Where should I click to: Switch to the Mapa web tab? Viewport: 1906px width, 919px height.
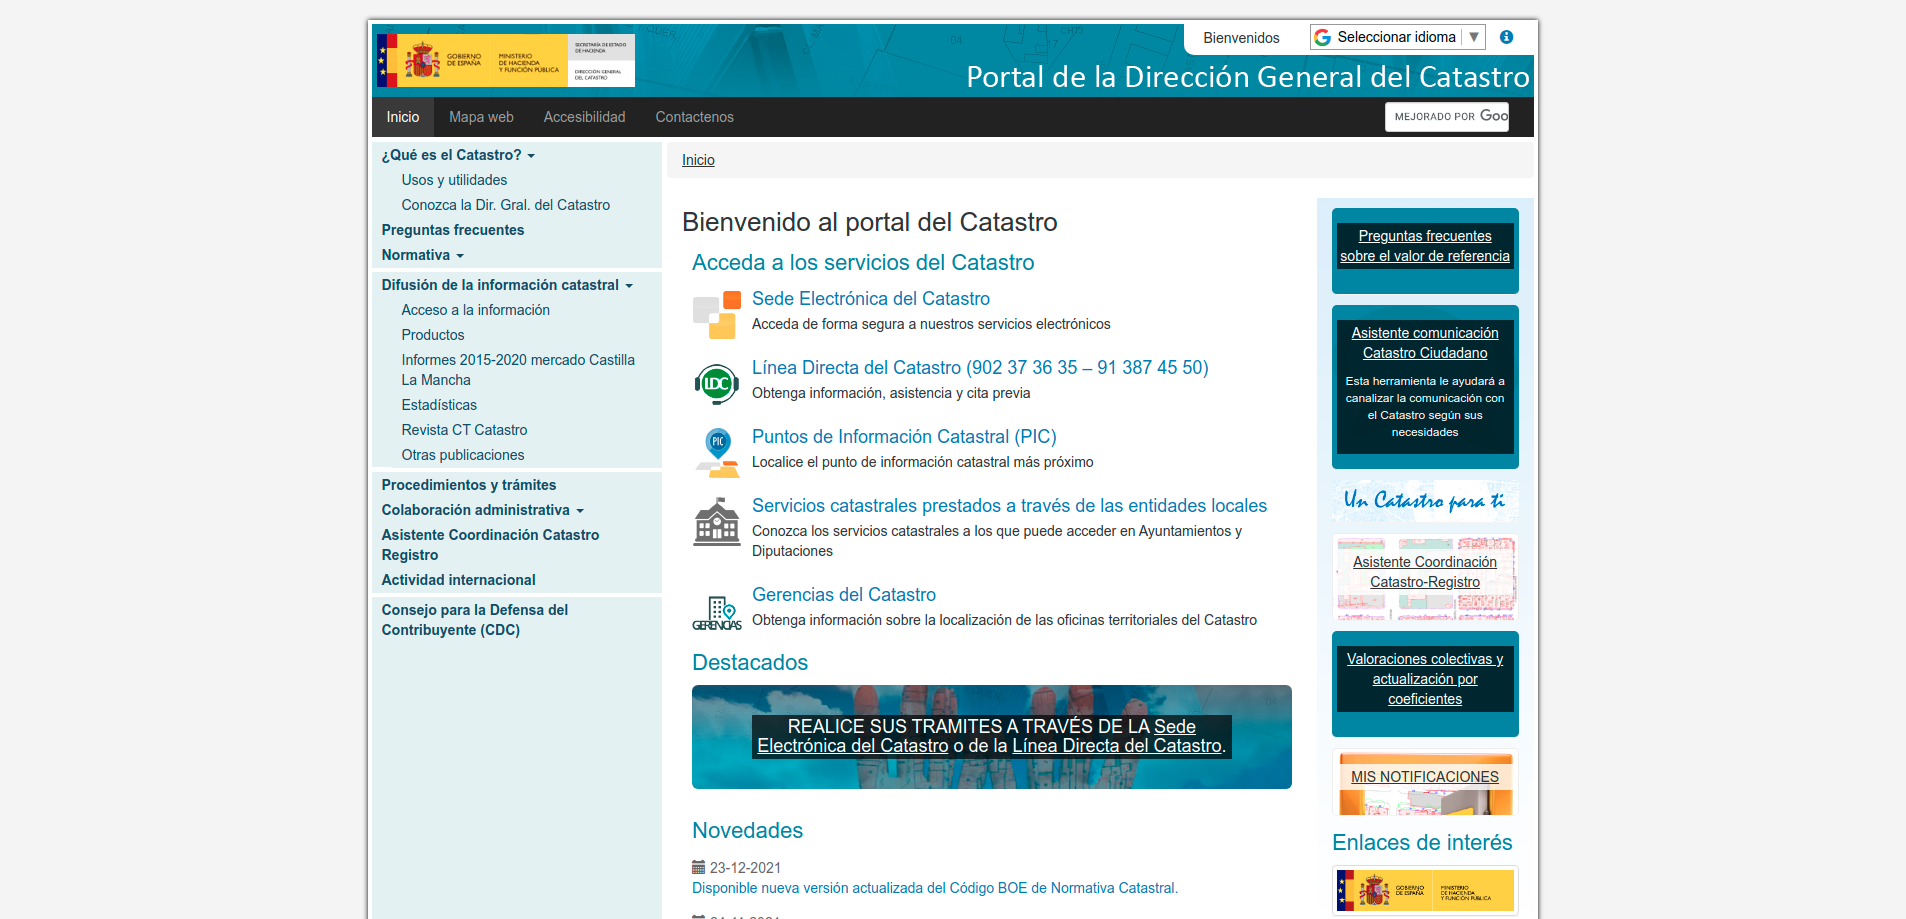click(x=481, y=117)
